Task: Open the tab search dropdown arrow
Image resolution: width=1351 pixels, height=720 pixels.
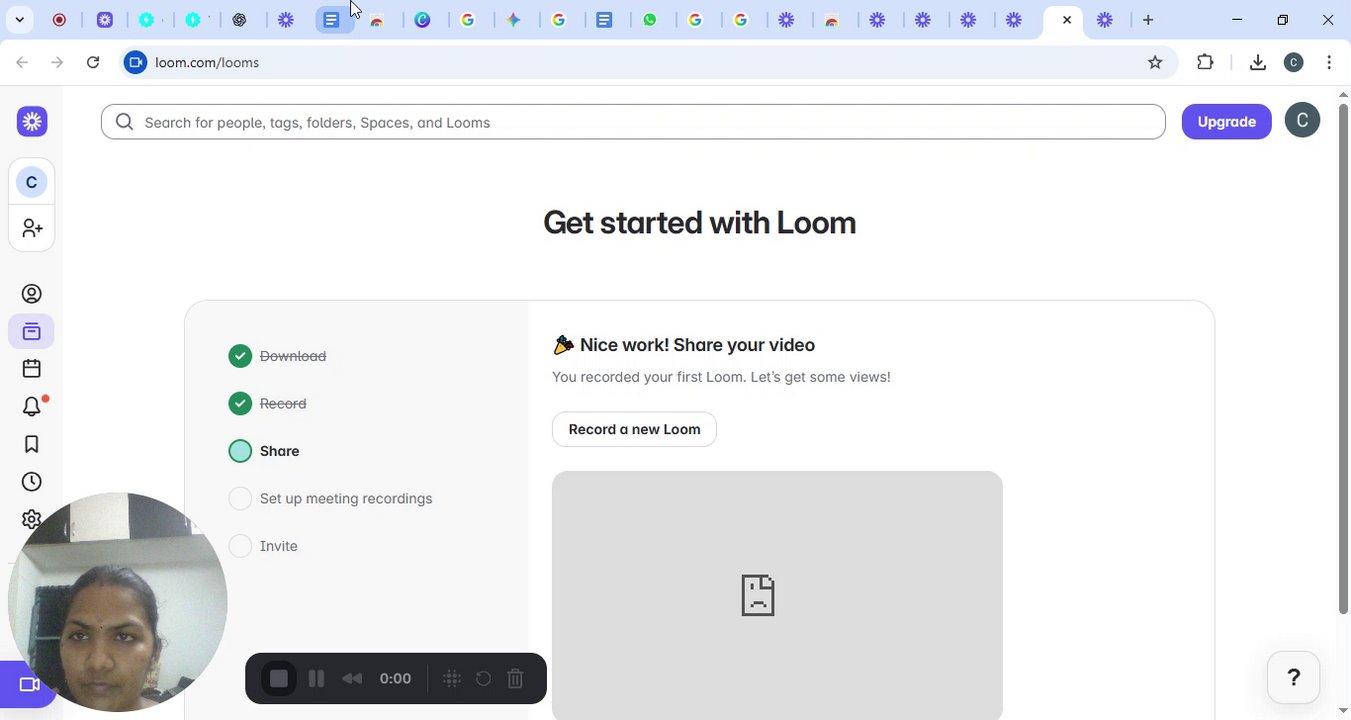Action: coord(19,20)
